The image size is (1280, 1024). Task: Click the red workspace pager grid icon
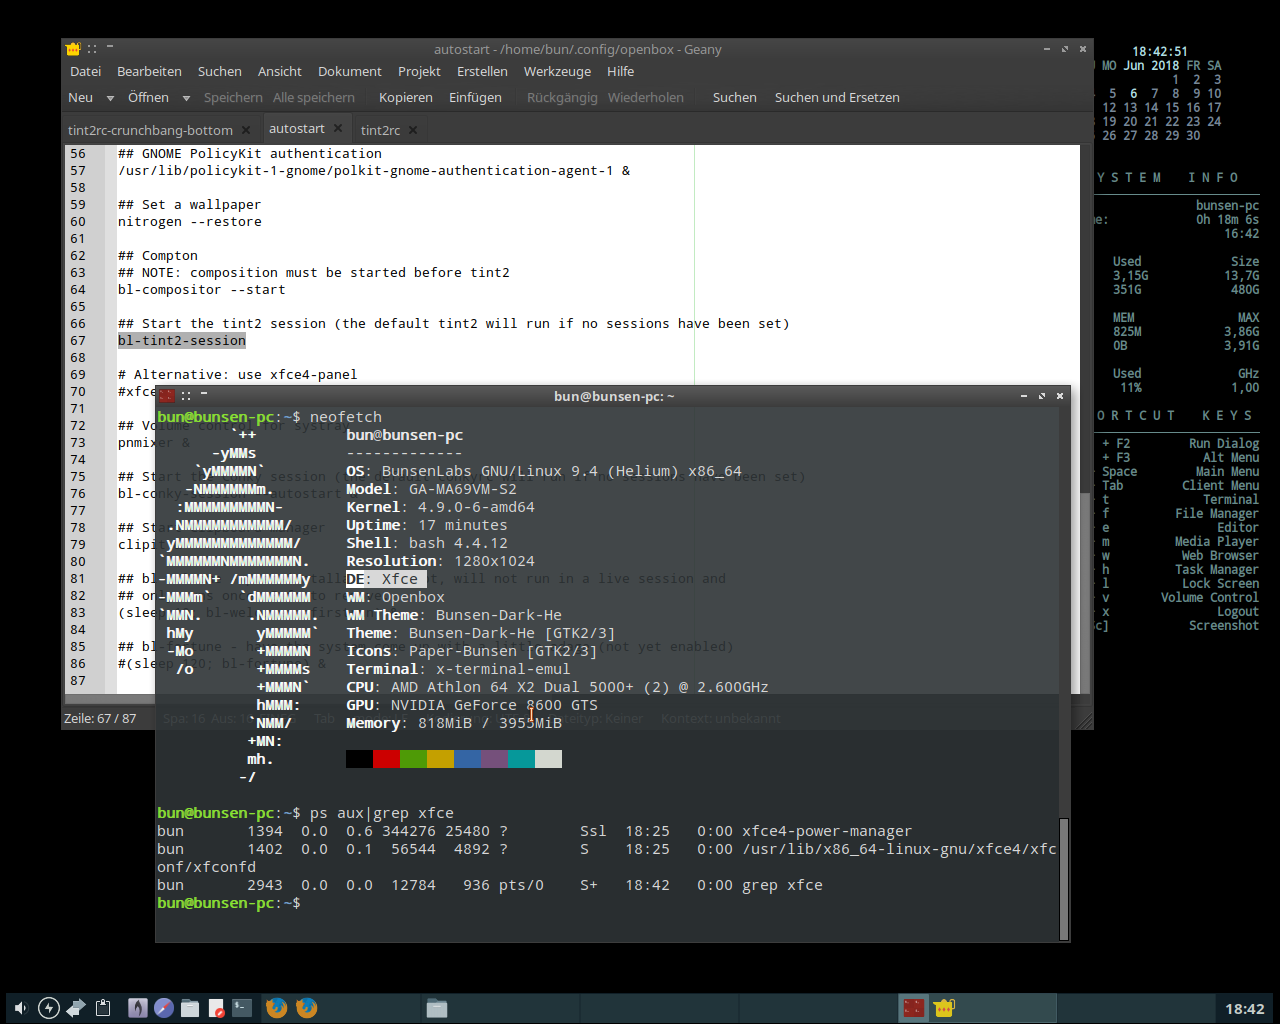(914, 1008)
